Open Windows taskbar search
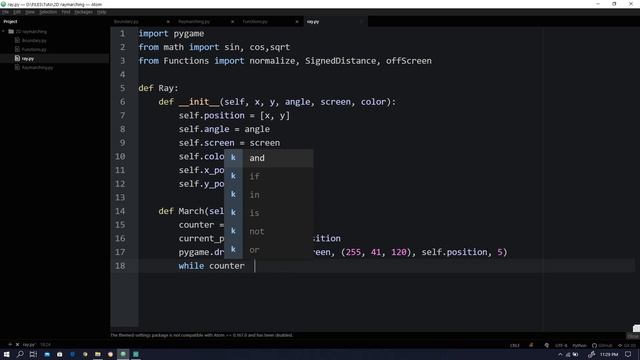Viewport: 640px width, 360px height. (20, 354)
